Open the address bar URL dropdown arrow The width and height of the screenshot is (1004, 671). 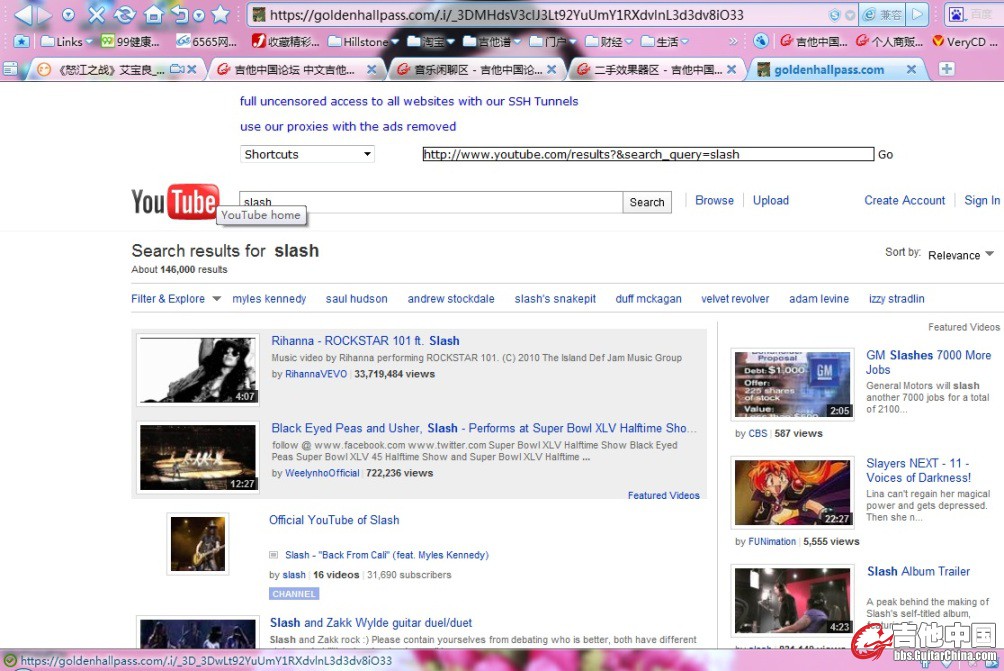tap(849, 15)
